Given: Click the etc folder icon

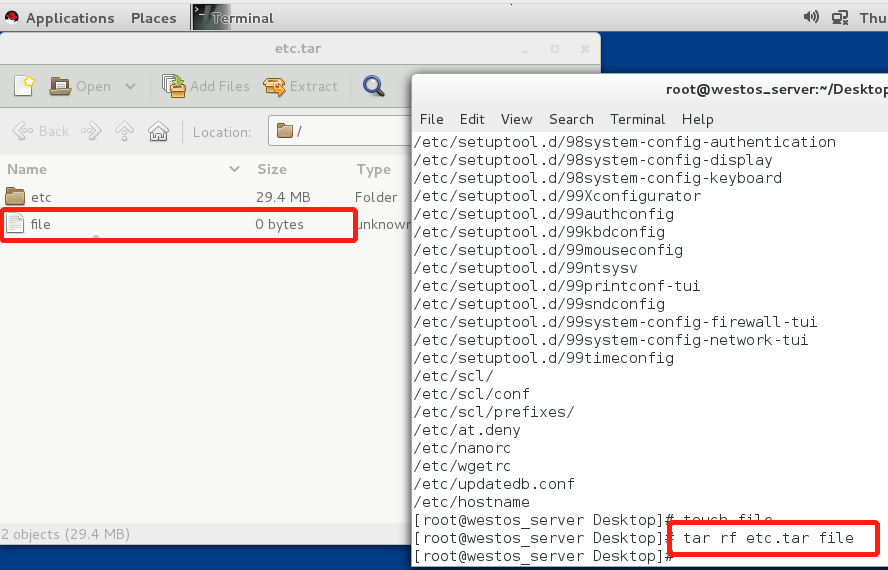Looking at the screenshot, I should click(15, 197).
